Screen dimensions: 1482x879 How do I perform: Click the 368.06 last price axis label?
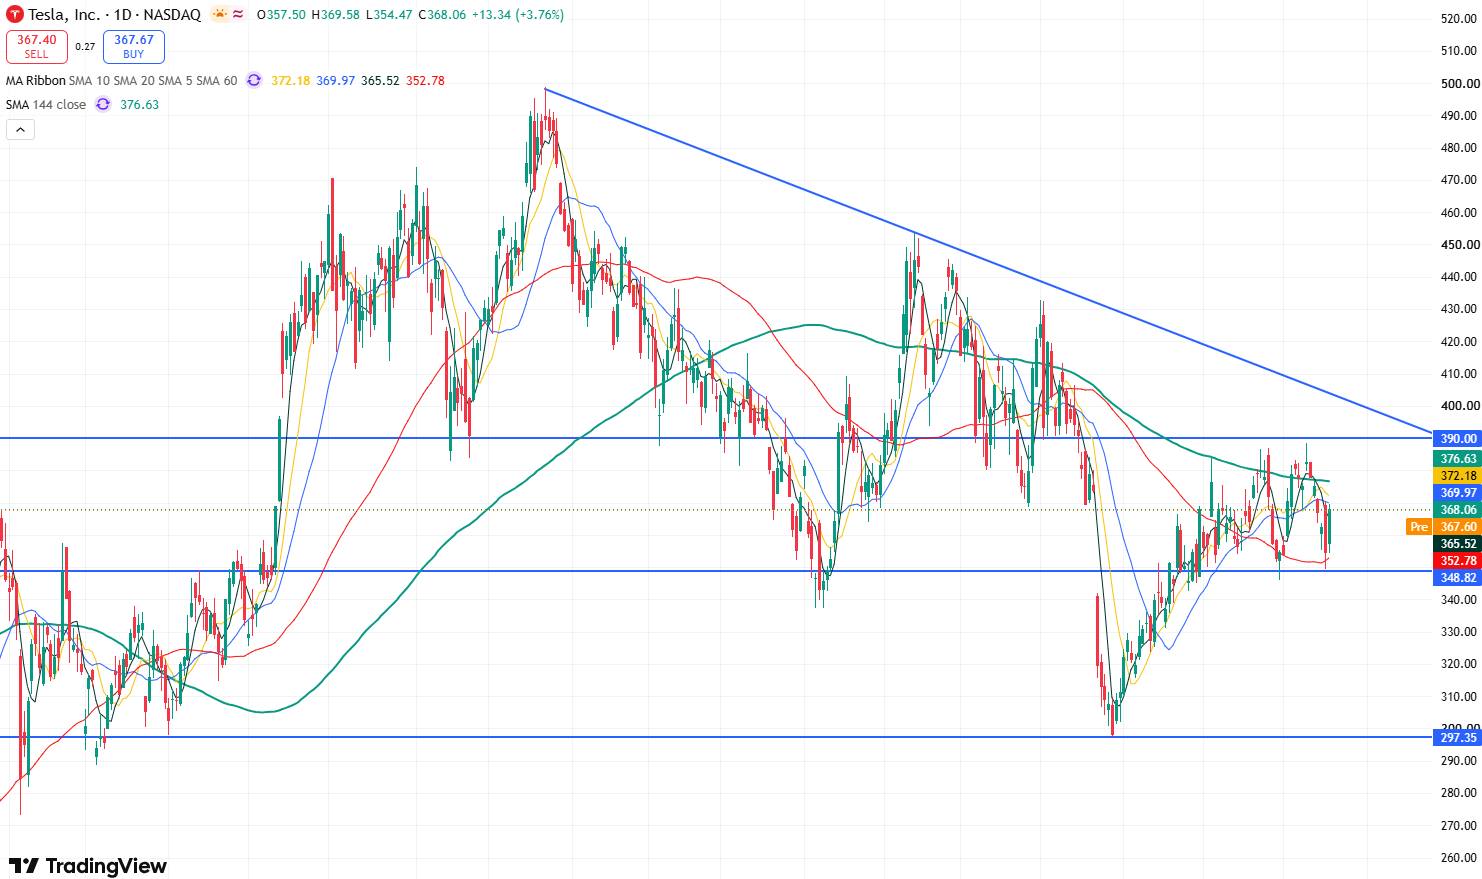coord(1457,510)
